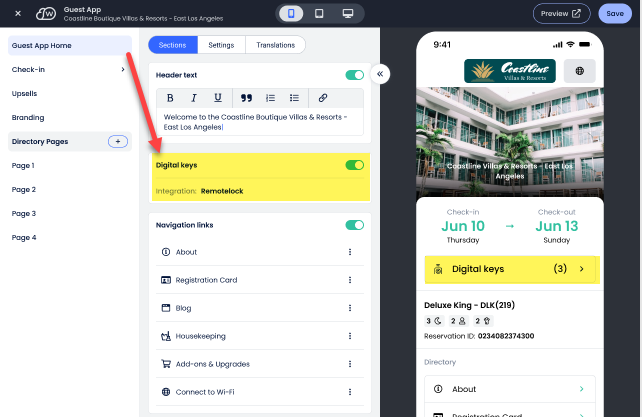This screenshot has width=642, height=417.
Task: Click the Connect to Wi-Fi globe icon
Action: click(166, 392)
